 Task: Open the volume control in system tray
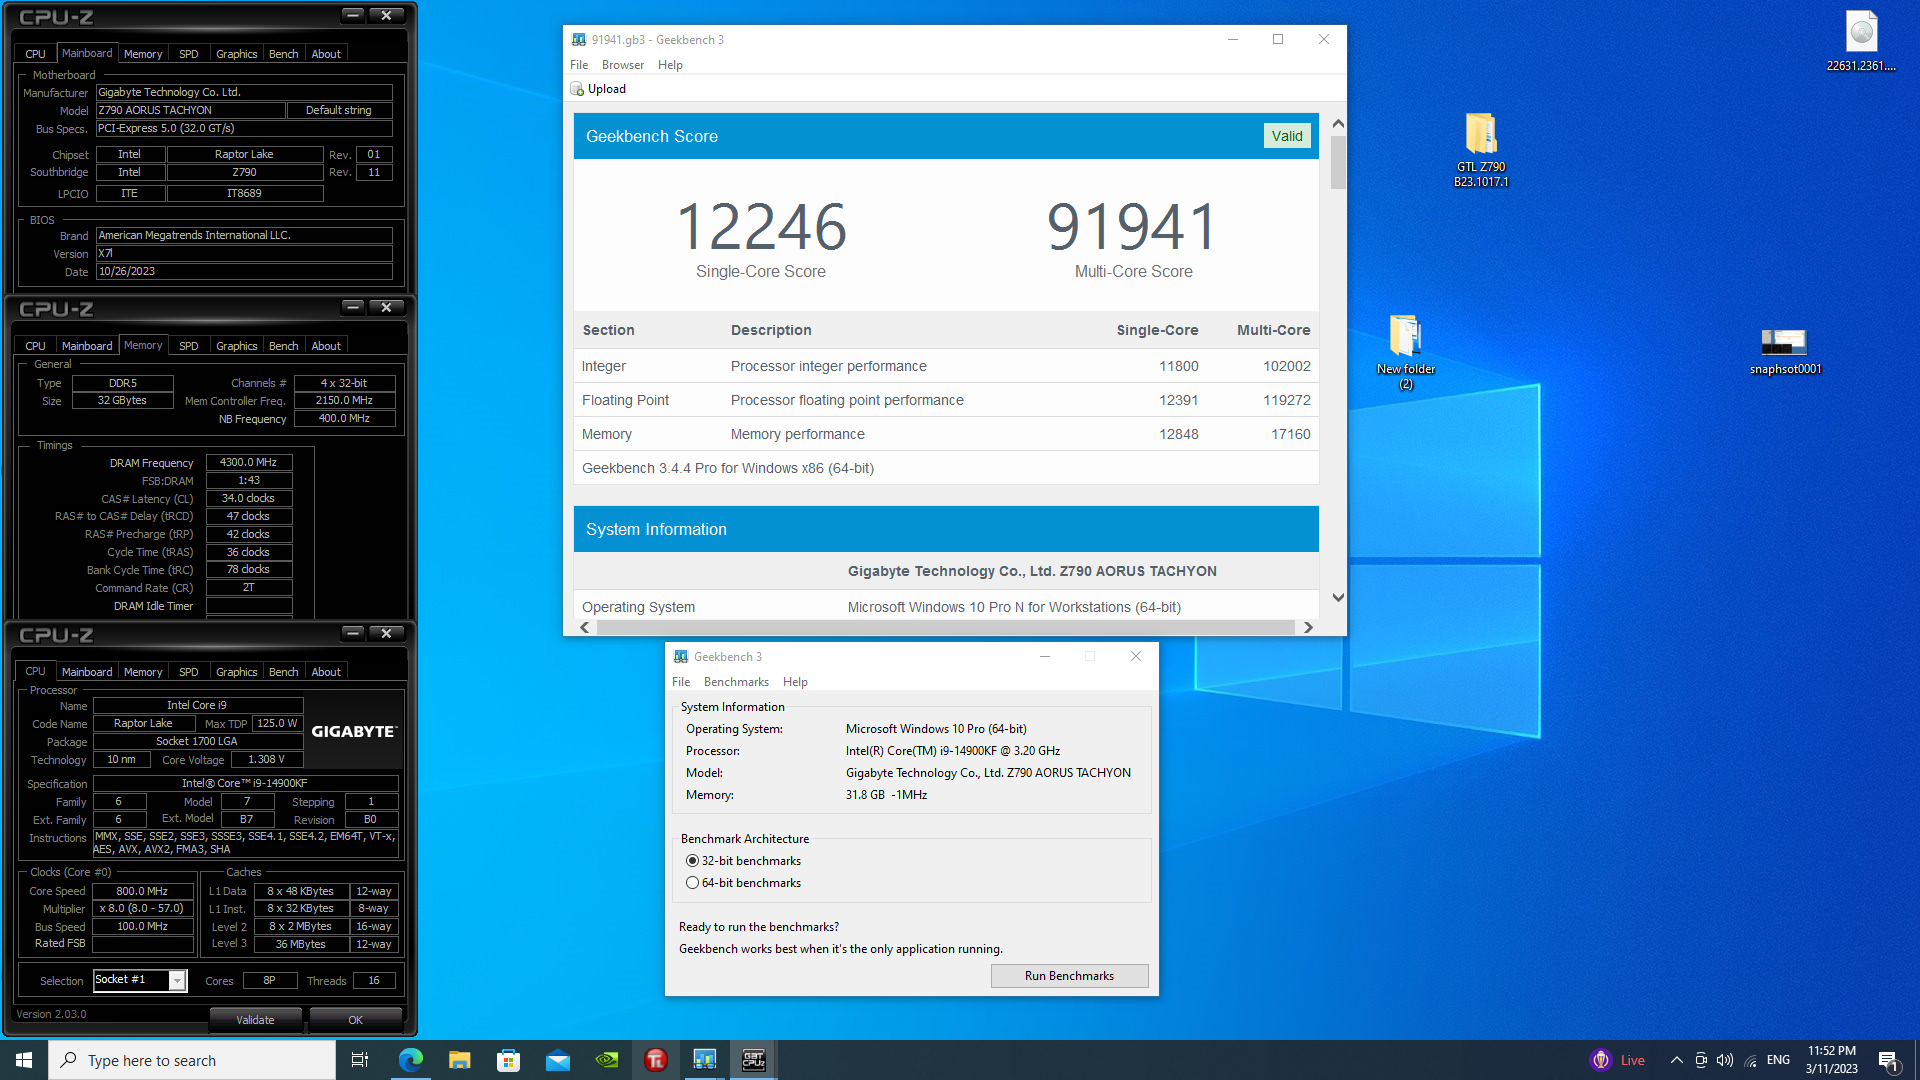tap(1725, 1060)
